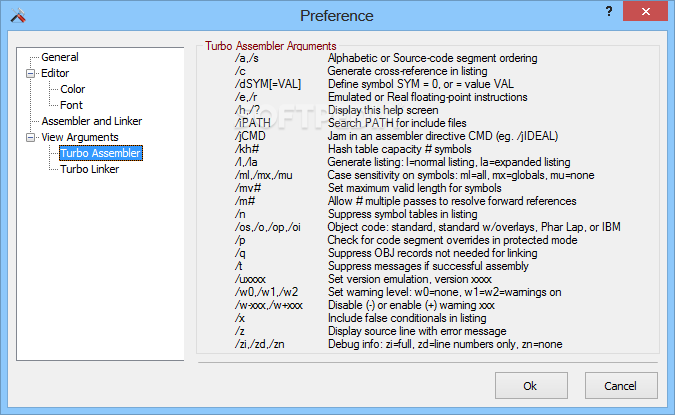Collapse the View Arguments node

(x=31, y=137)
